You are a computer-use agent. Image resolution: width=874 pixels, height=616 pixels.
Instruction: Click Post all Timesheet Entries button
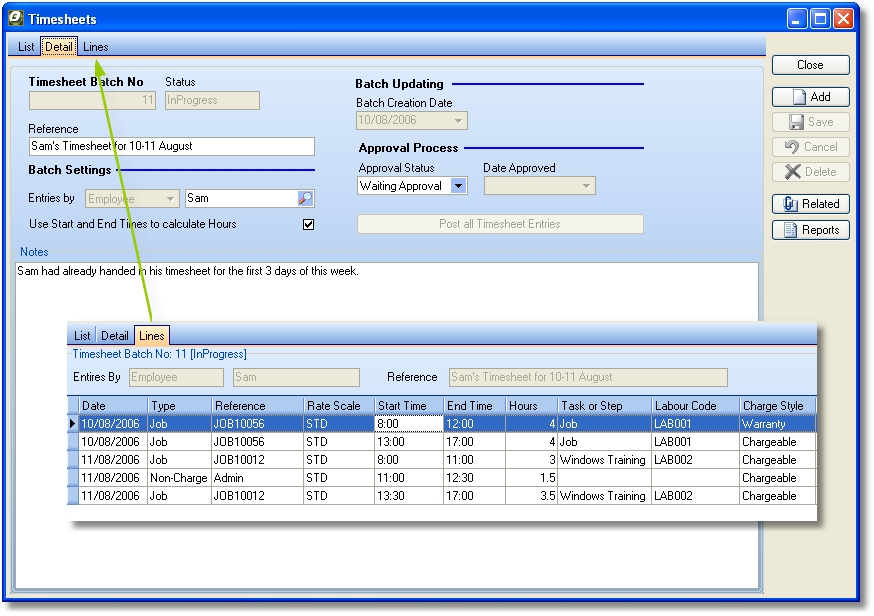(500, 224)
